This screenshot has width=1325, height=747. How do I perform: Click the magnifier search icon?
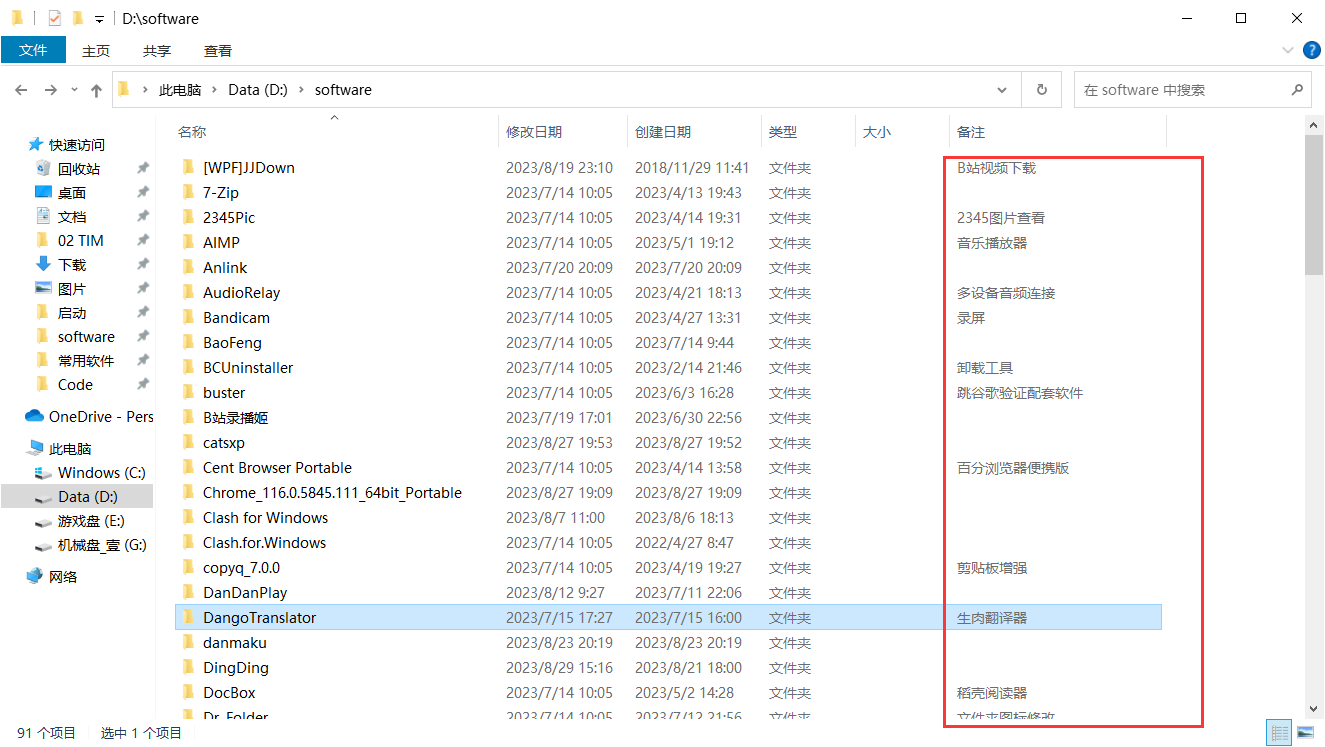click(x=1297, y=89)
